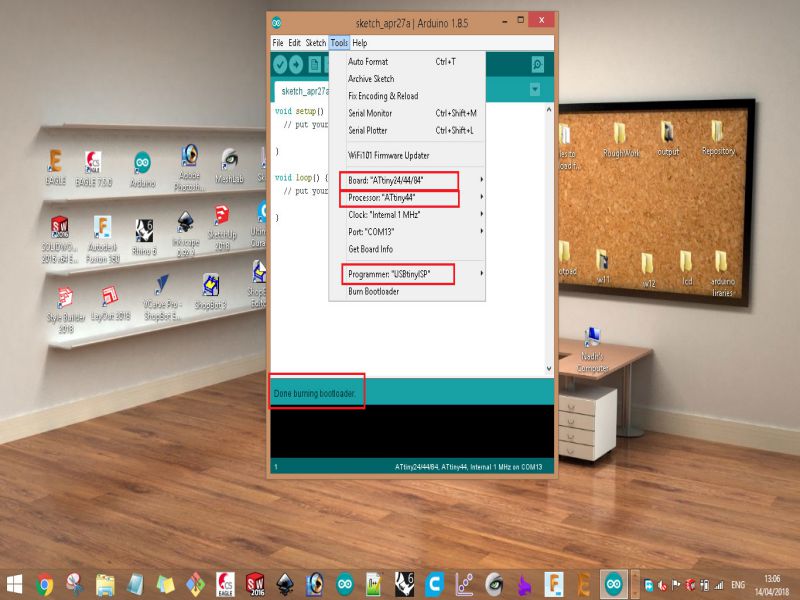Image resolution: width=800 pixels, height=600 pixels.
Task: Select the SketchUp 2018 desktop shortcut
Action: point(222,228)
